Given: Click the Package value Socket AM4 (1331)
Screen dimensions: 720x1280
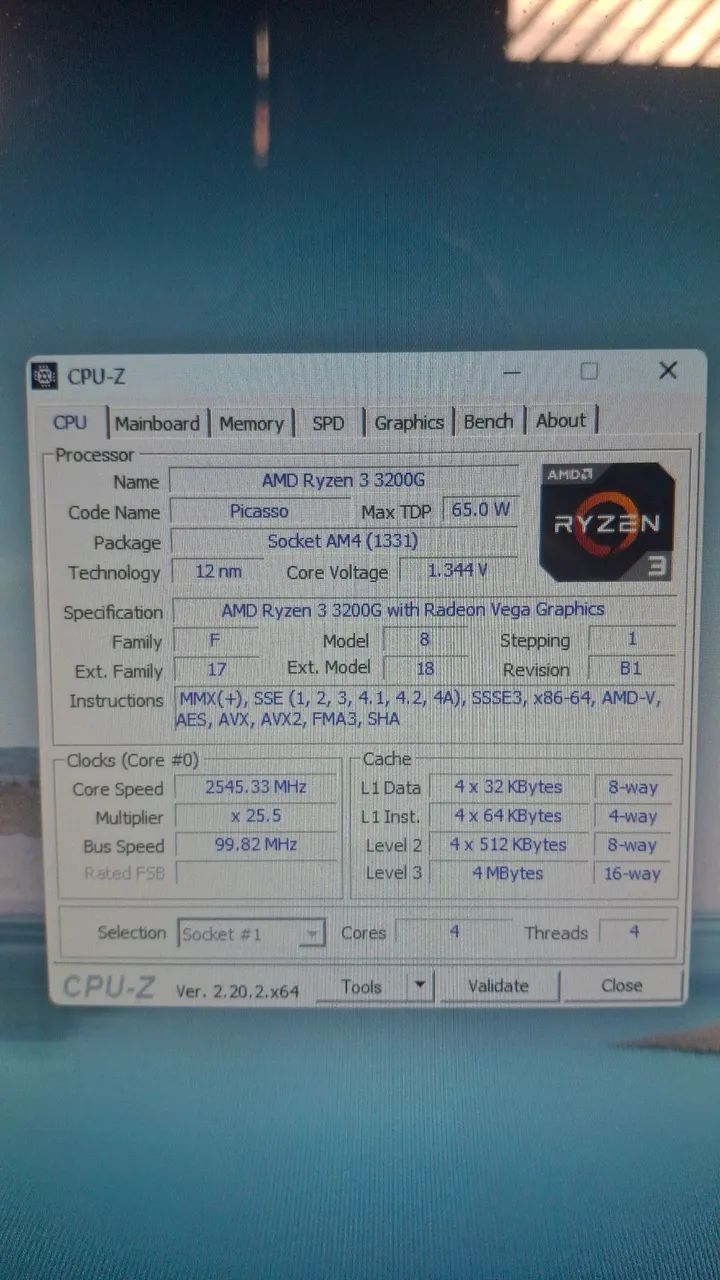Looking at the screenshot, I should click(x=343, y=541).
